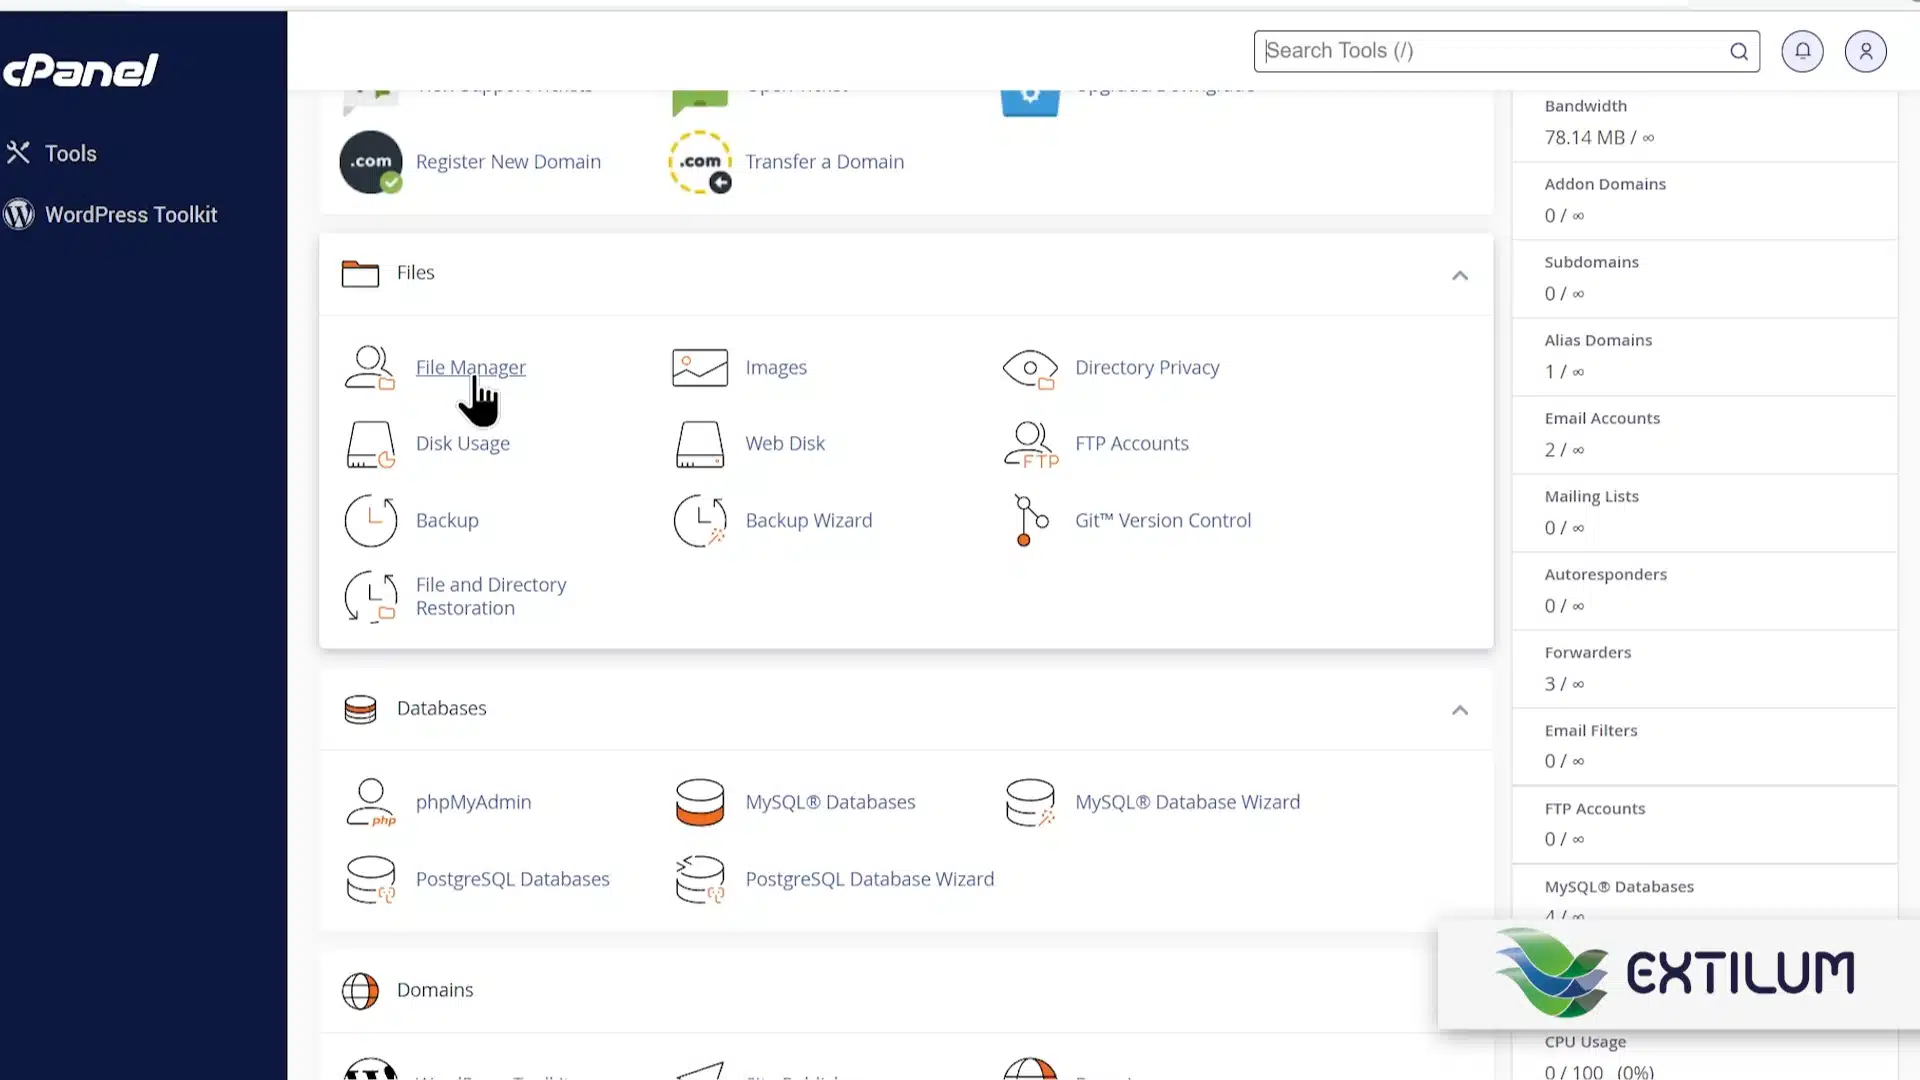Image resolution: width=1920 pixels, height=1080 pixels.
Task: Click the cPanel logo
Action: 81,70
